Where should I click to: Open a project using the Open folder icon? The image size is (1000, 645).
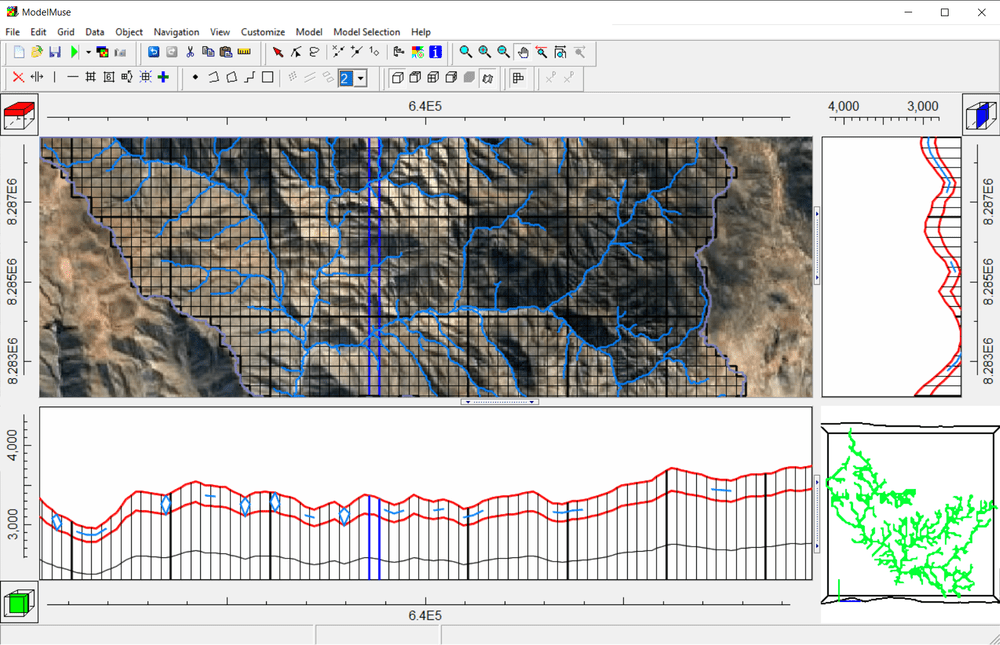[x=36, y=53]
